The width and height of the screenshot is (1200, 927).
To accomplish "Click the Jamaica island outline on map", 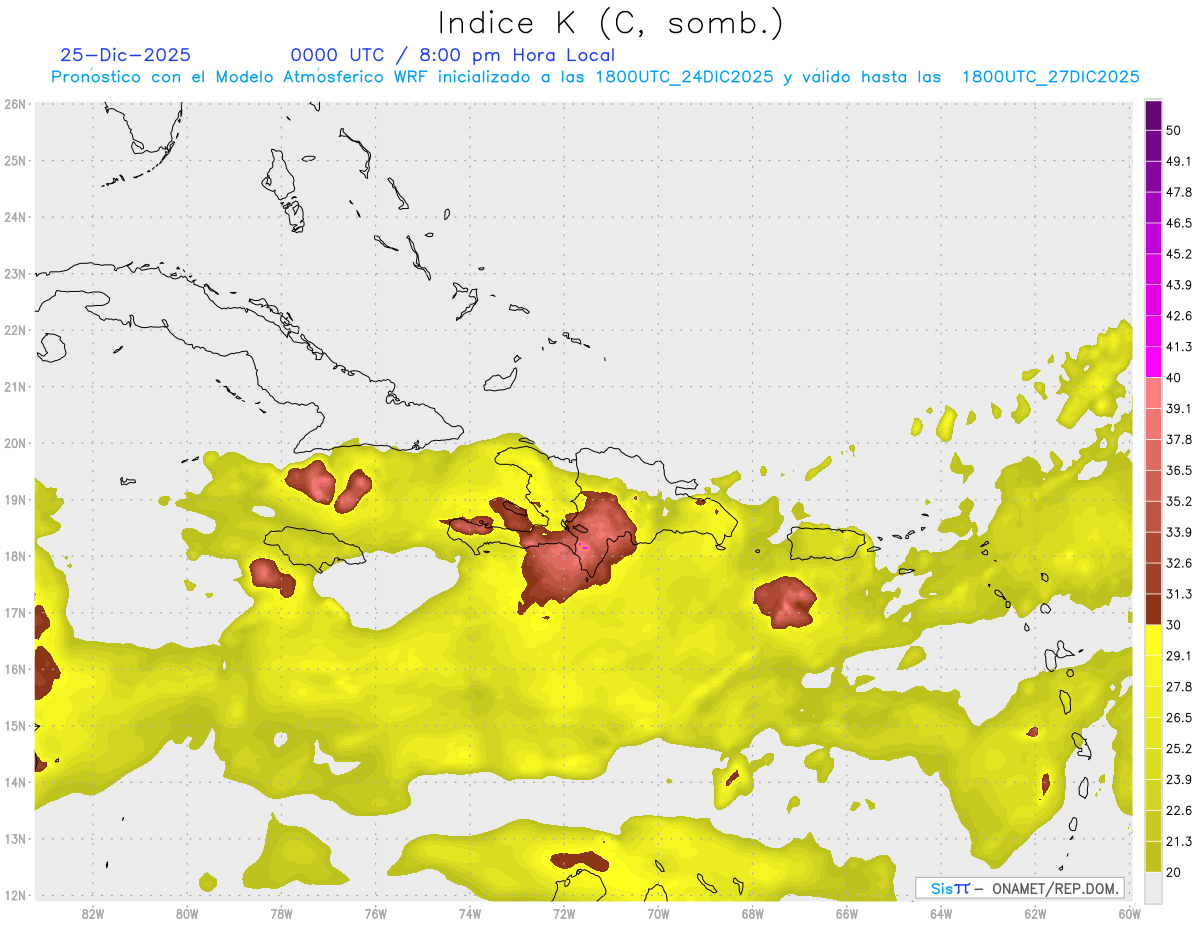I will tap(314, 548).
